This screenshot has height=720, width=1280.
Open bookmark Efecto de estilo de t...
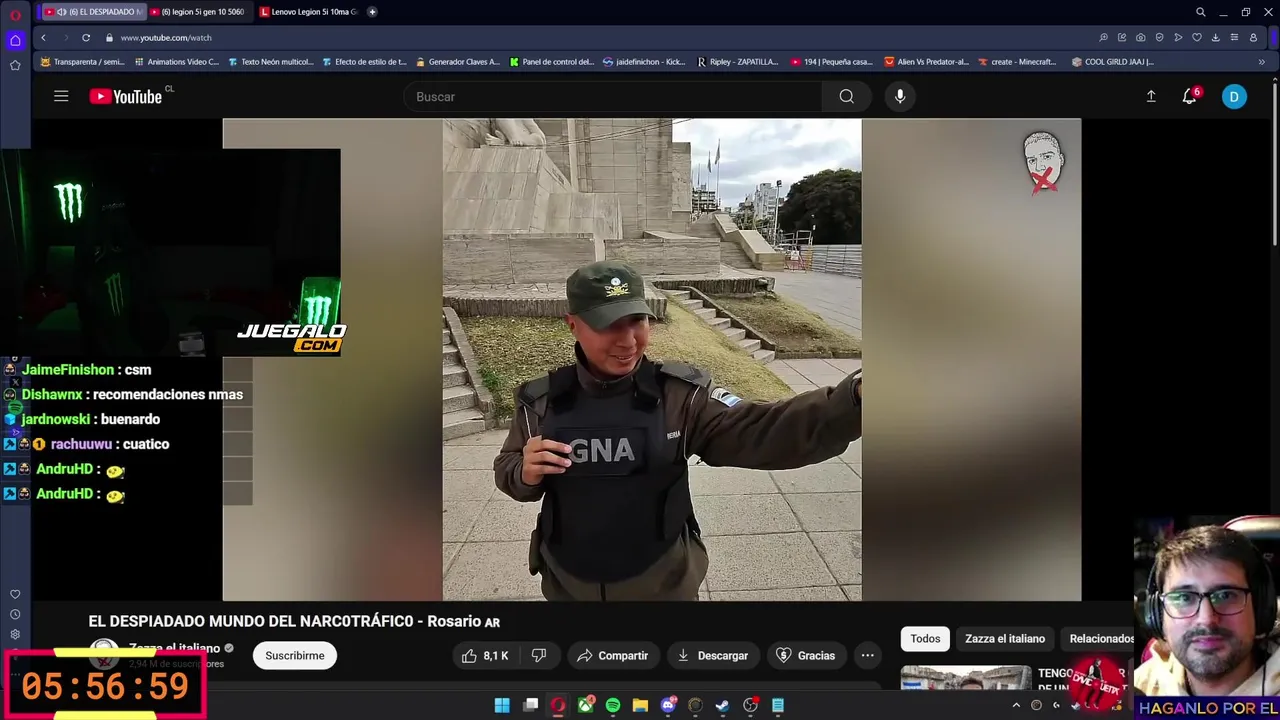click(364, 62)
